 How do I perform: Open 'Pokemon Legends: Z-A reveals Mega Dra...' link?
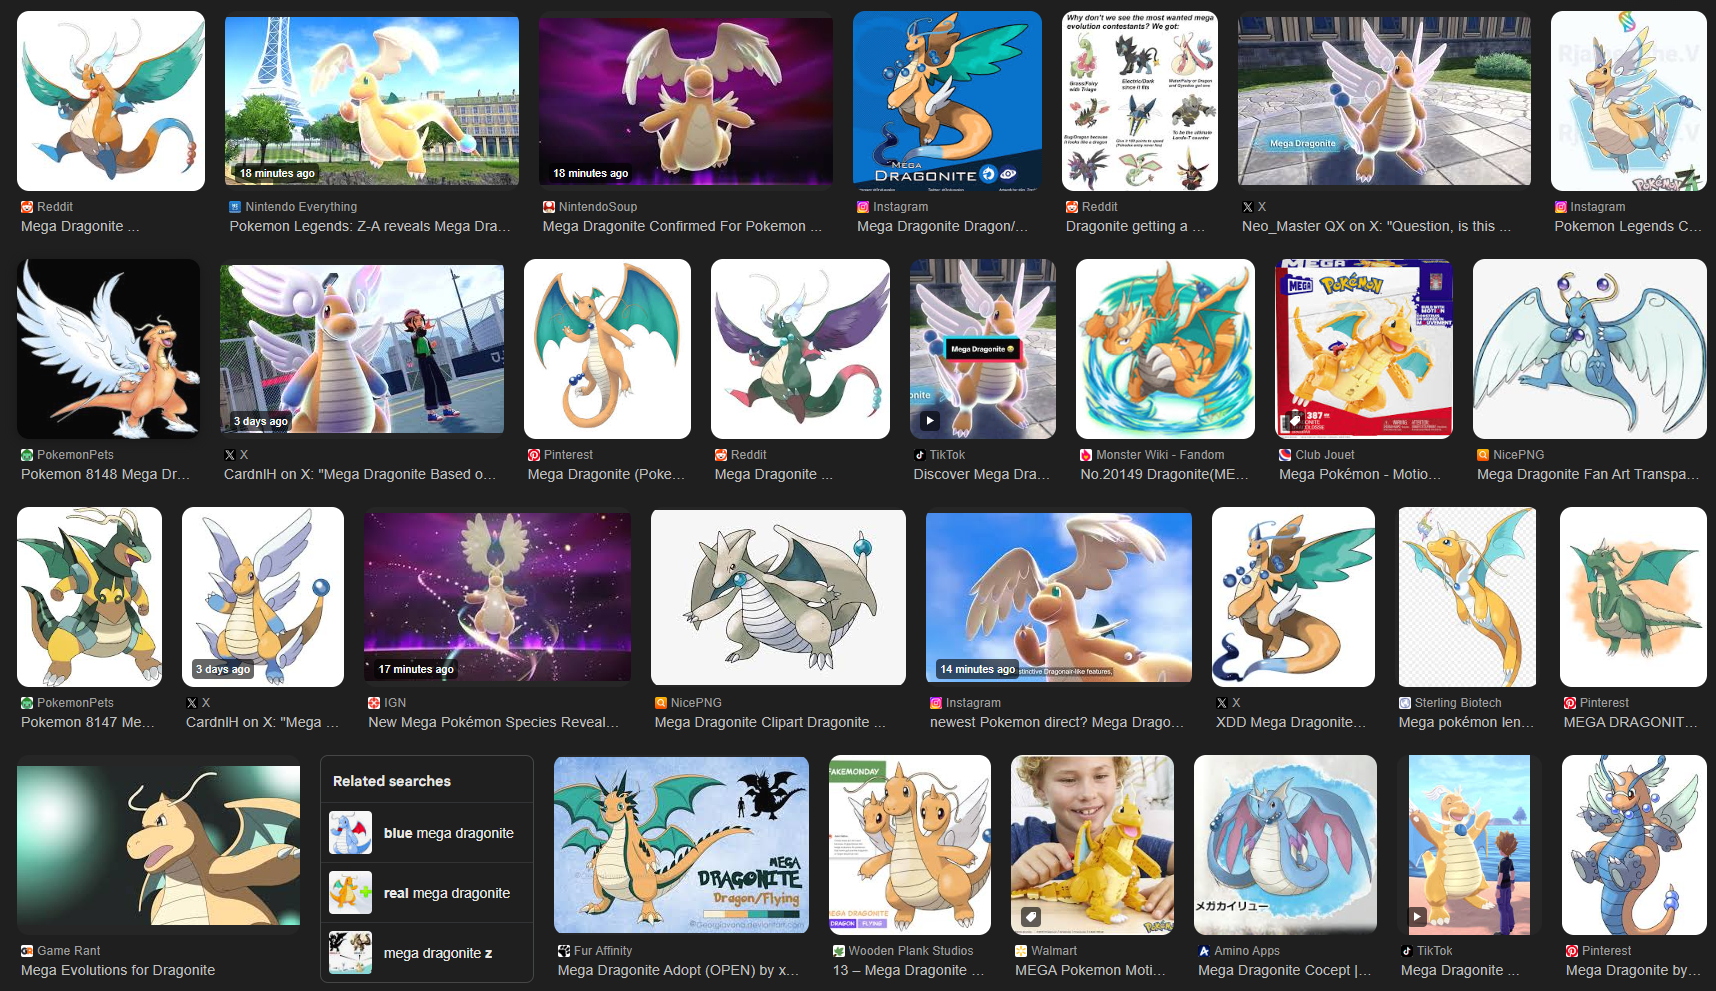pos(370,226)
